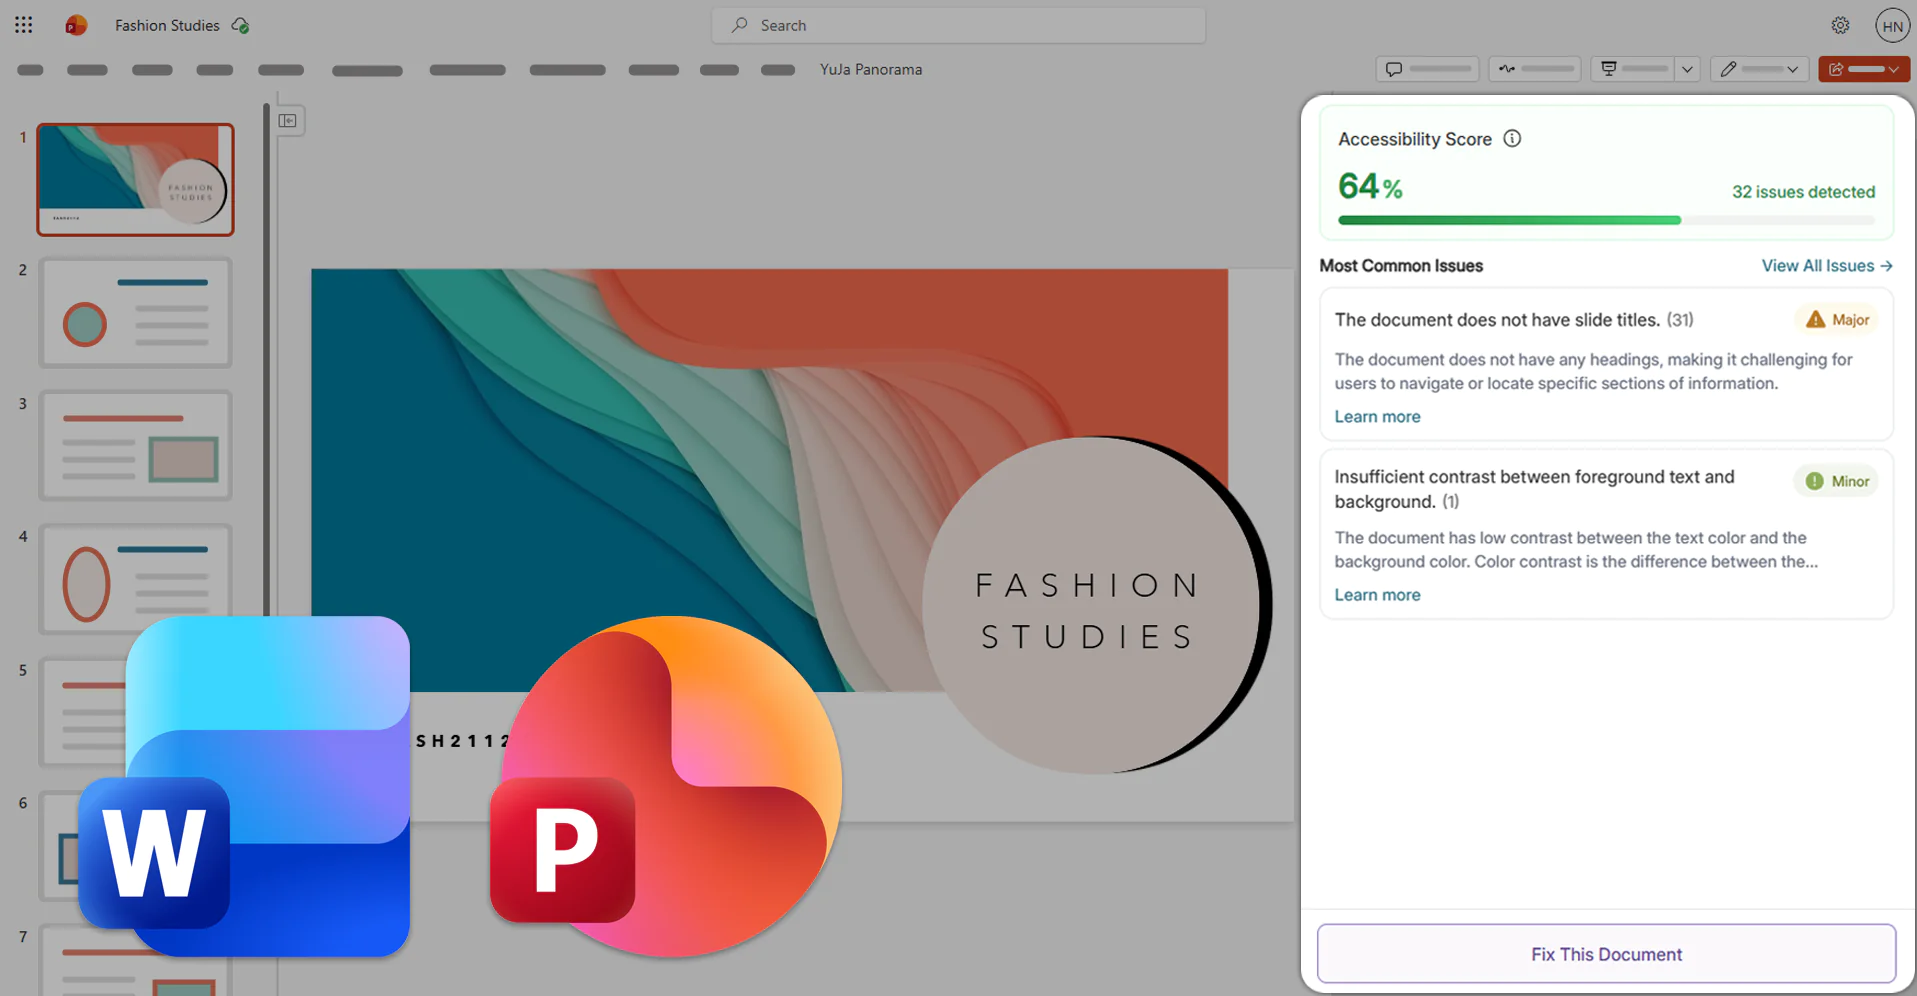
Task: Click the large PowerPoint logo
Action: 667,786
